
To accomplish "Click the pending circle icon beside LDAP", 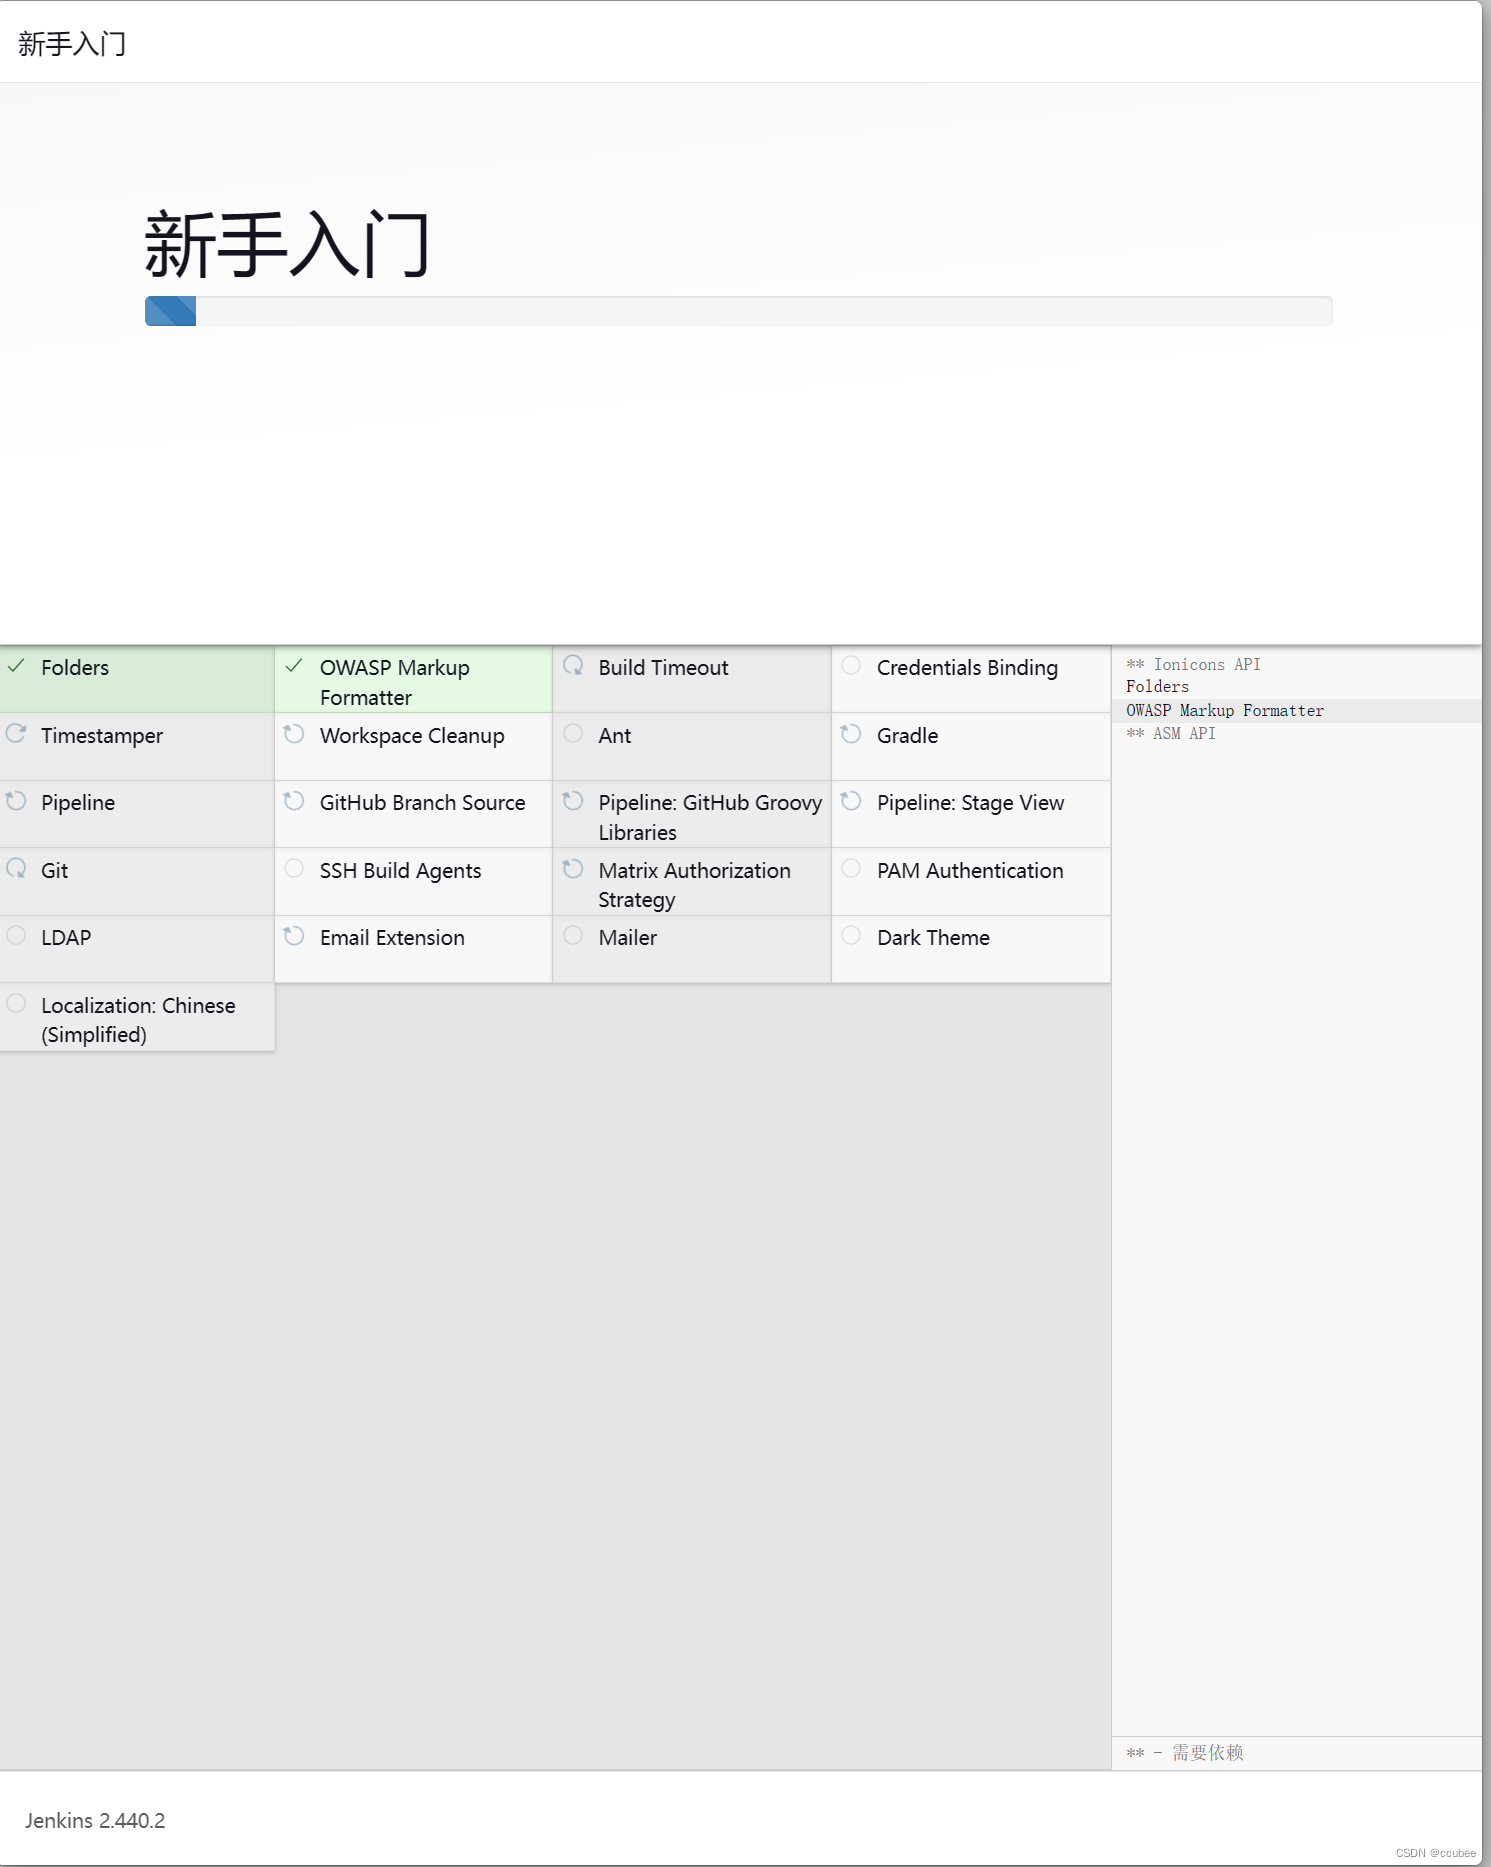I will tap(16, 936).
